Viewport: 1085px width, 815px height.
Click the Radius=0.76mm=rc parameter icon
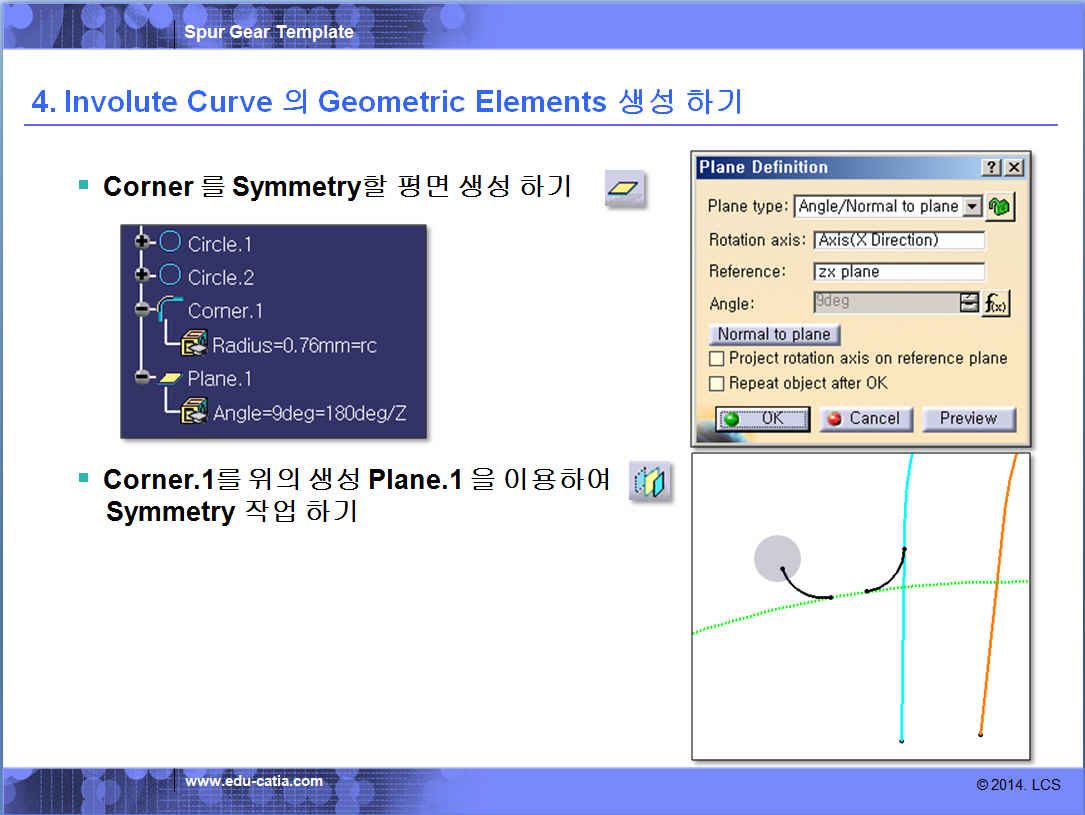[x=194, y=345]
